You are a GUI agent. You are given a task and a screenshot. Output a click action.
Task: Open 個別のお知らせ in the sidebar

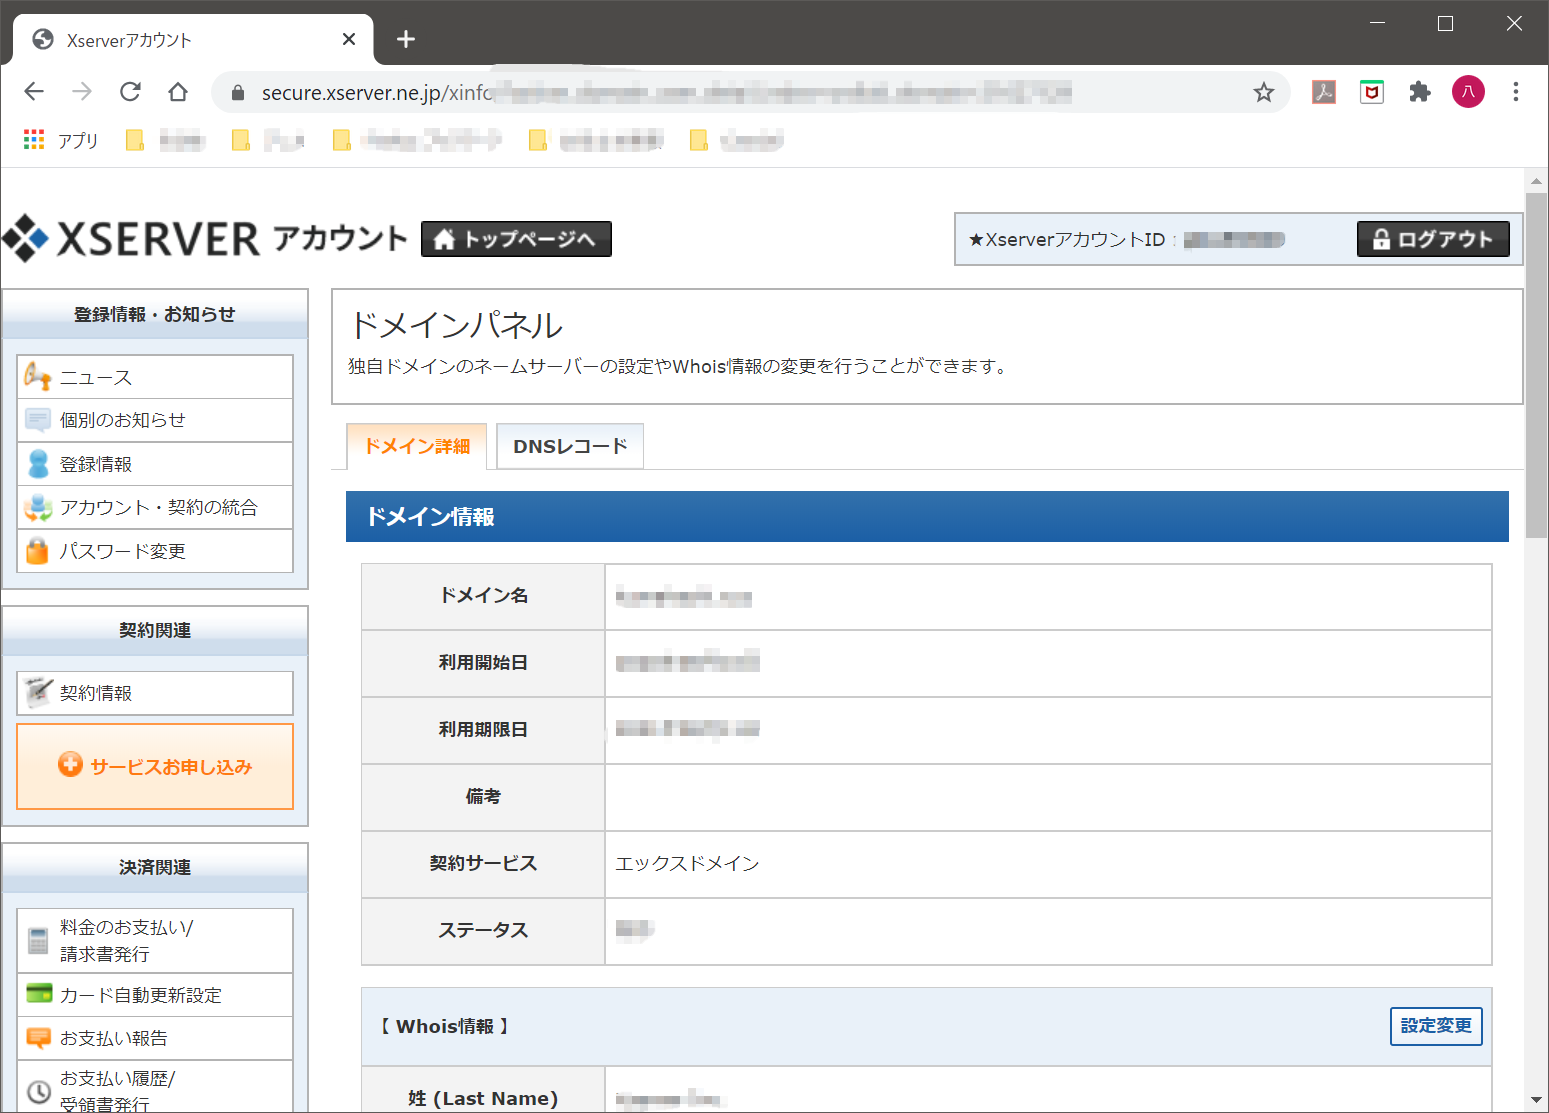click(155, 420)
